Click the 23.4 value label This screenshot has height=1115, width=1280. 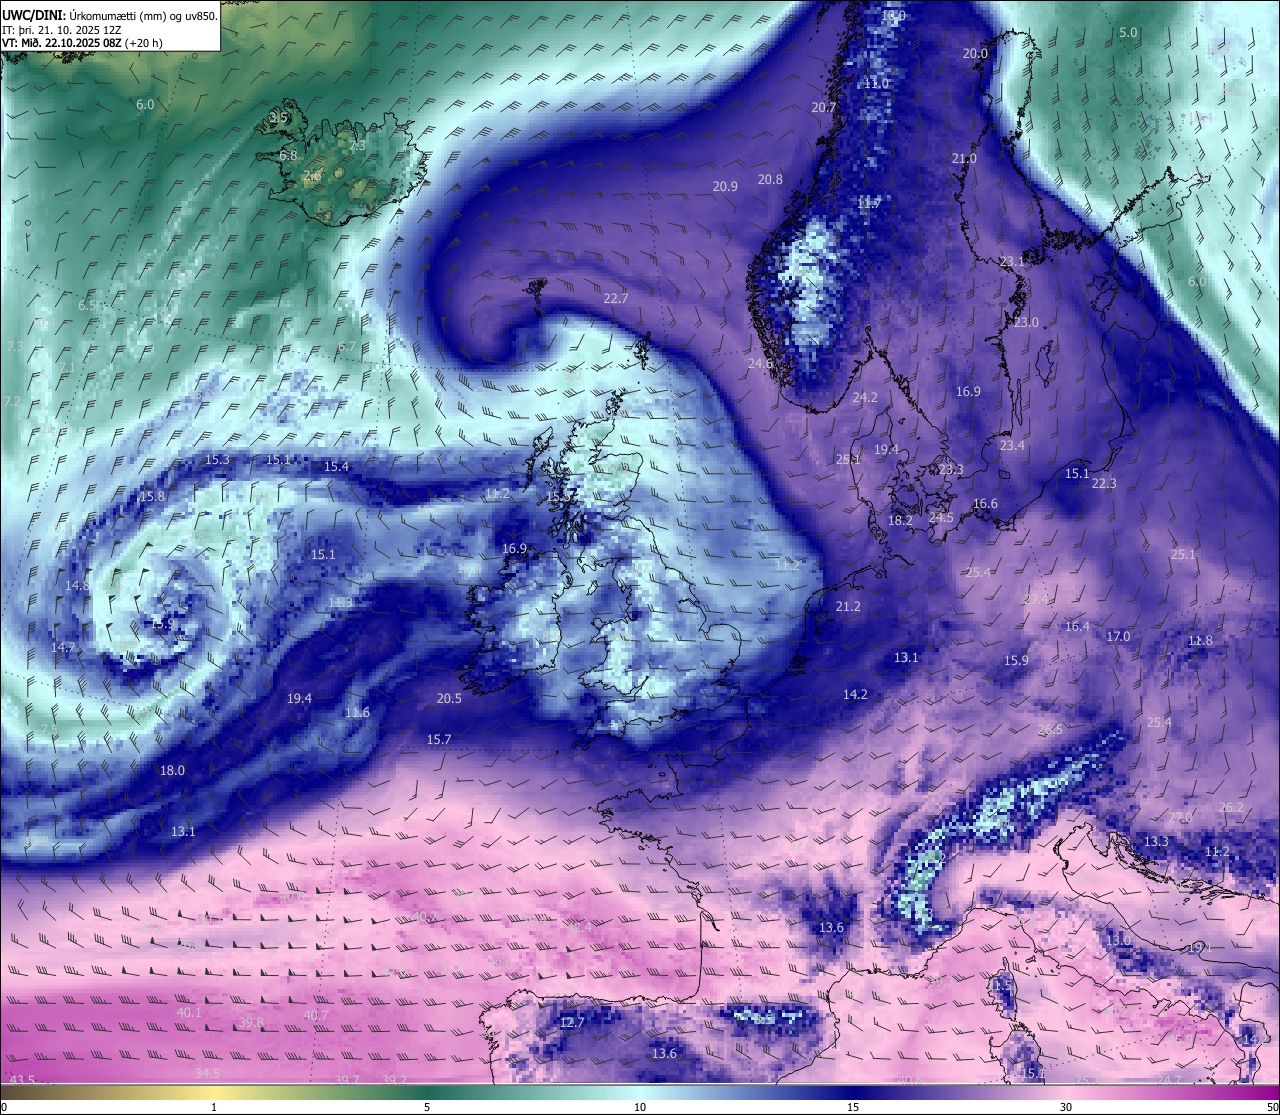(x=1012, y=445)
